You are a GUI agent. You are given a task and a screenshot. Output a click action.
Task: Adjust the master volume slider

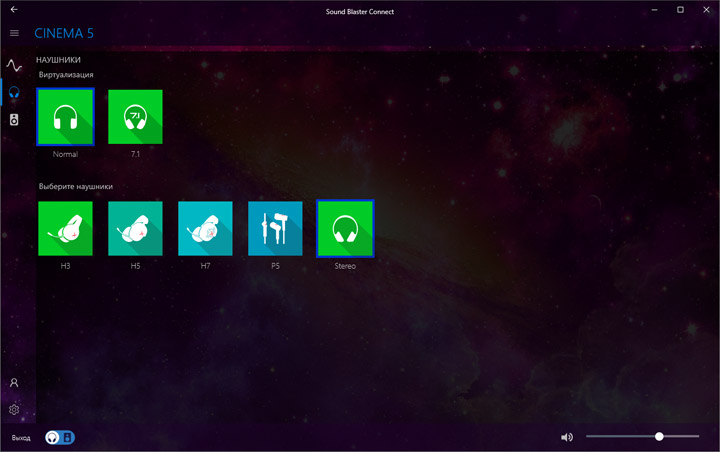(642, 436)
